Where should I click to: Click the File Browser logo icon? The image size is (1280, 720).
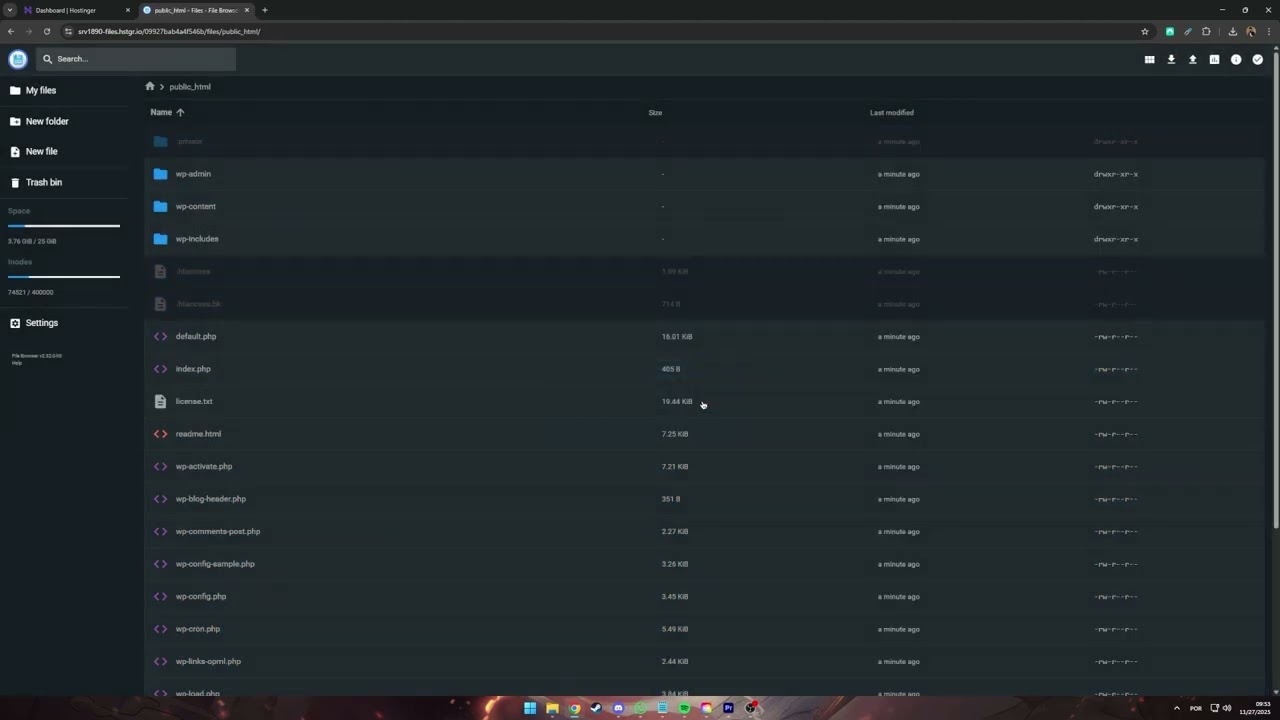click(18, 59)
